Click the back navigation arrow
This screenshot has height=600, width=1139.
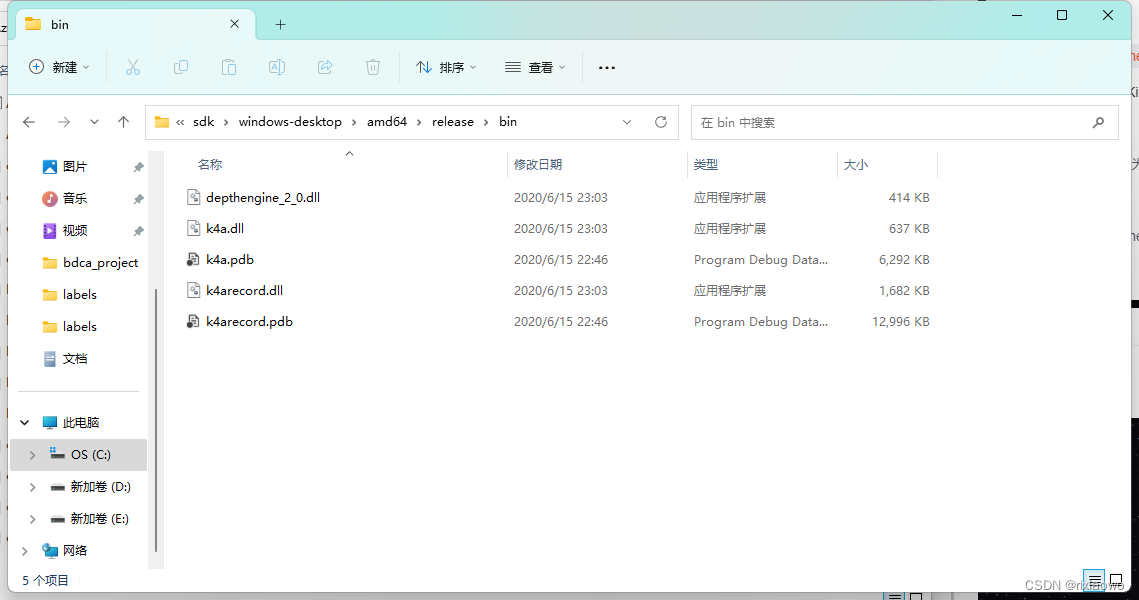click(x=29, y=121)
